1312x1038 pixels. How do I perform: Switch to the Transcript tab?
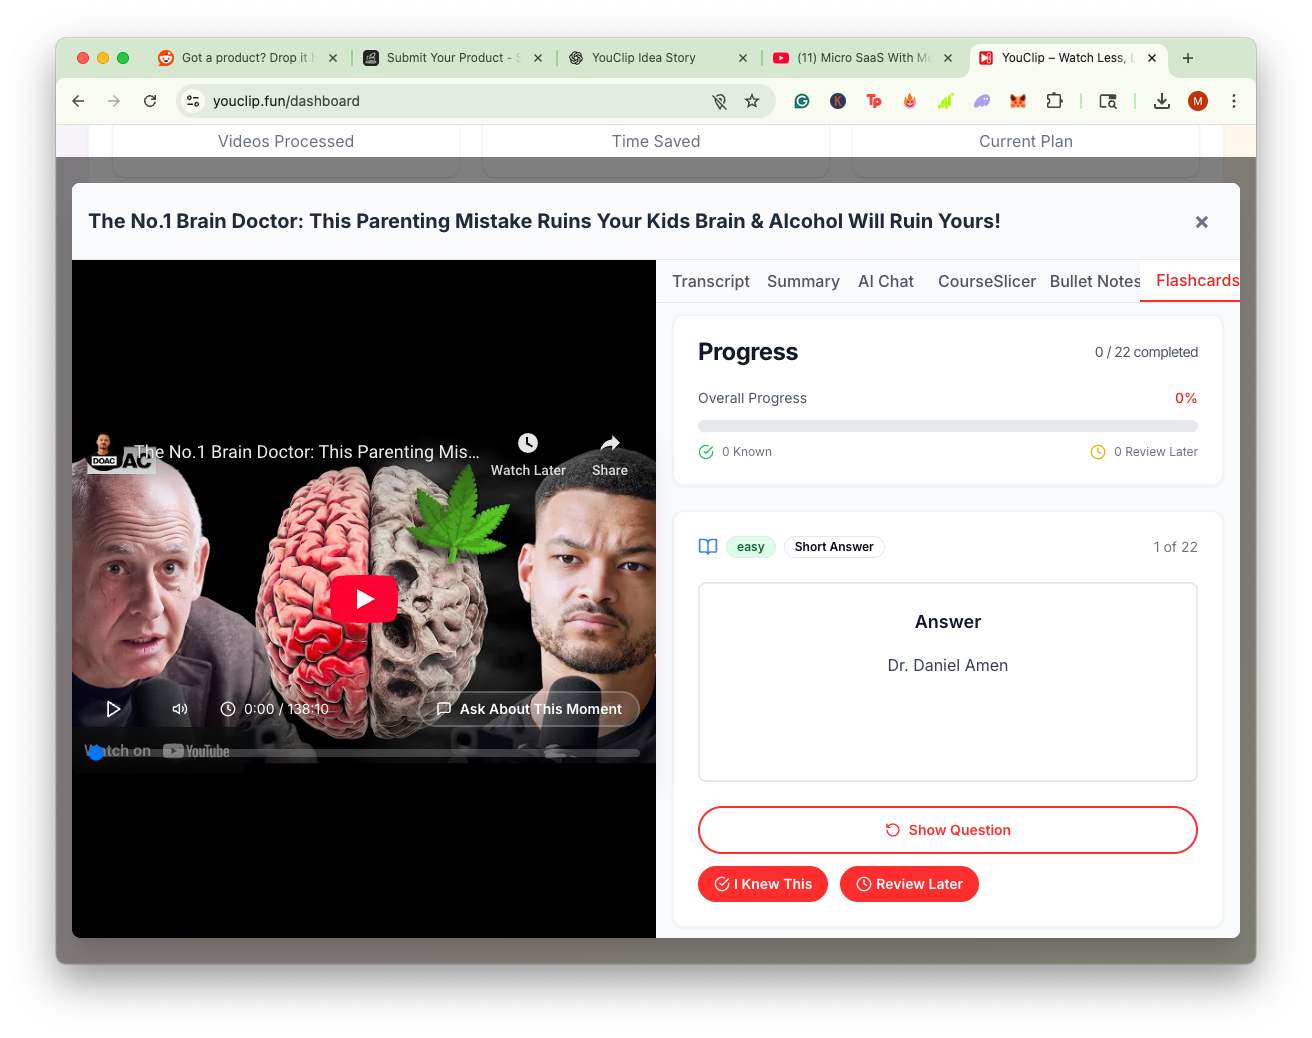click(x=711, y=281)
